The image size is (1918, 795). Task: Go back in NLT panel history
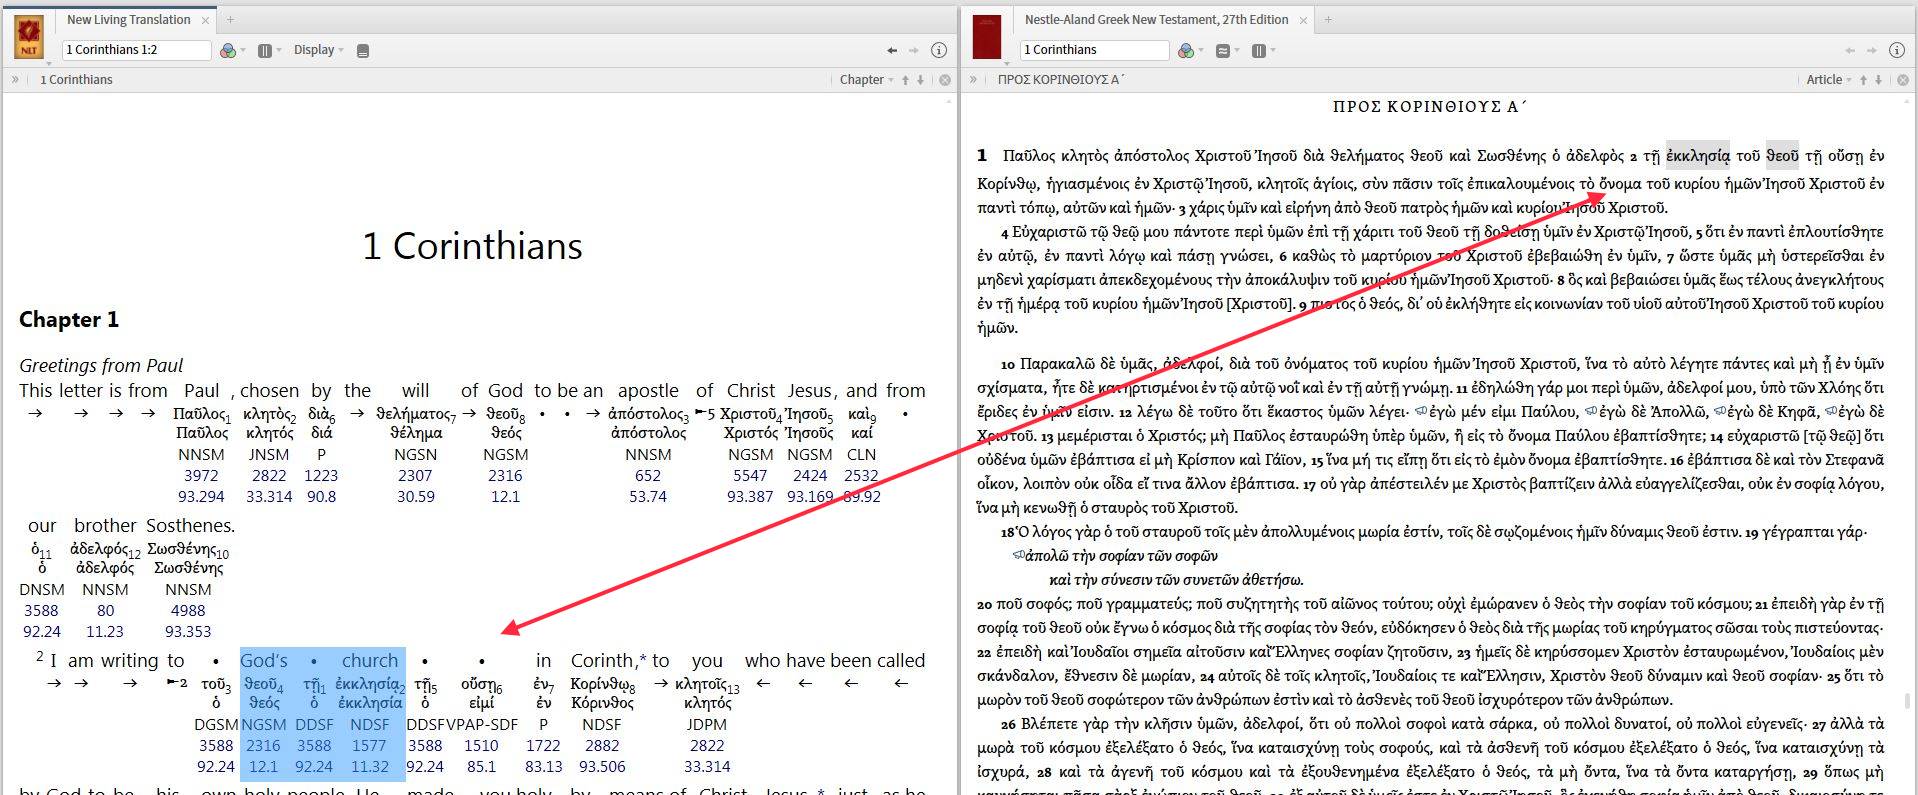pos(892,50)
